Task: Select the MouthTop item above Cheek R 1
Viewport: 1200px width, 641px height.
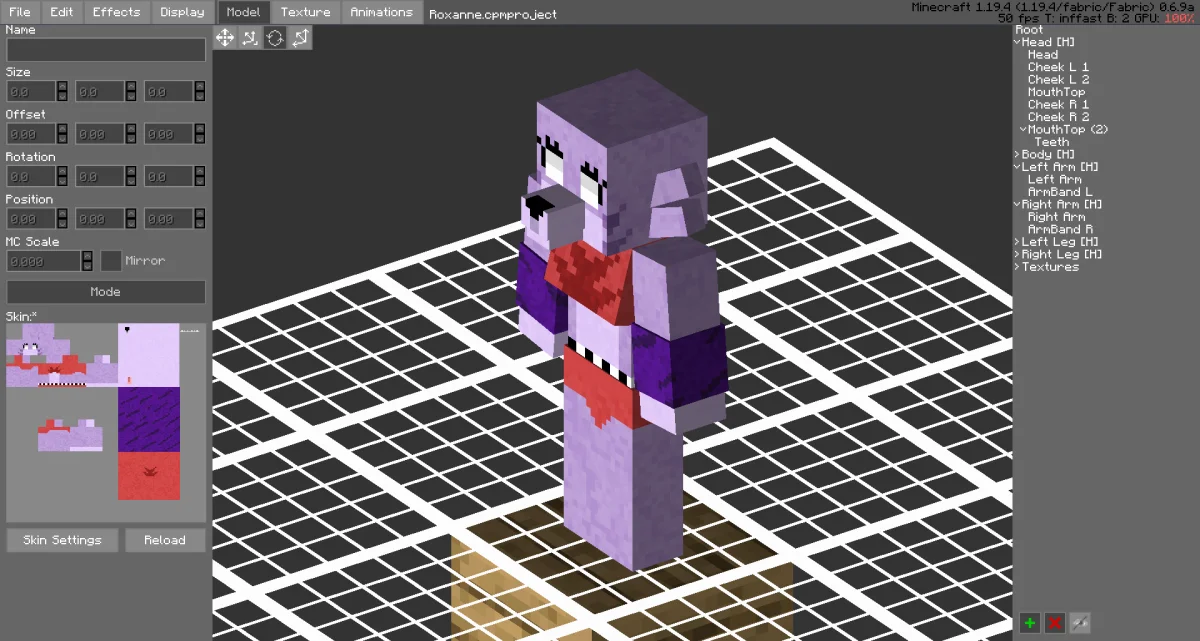Action: 1056,92
